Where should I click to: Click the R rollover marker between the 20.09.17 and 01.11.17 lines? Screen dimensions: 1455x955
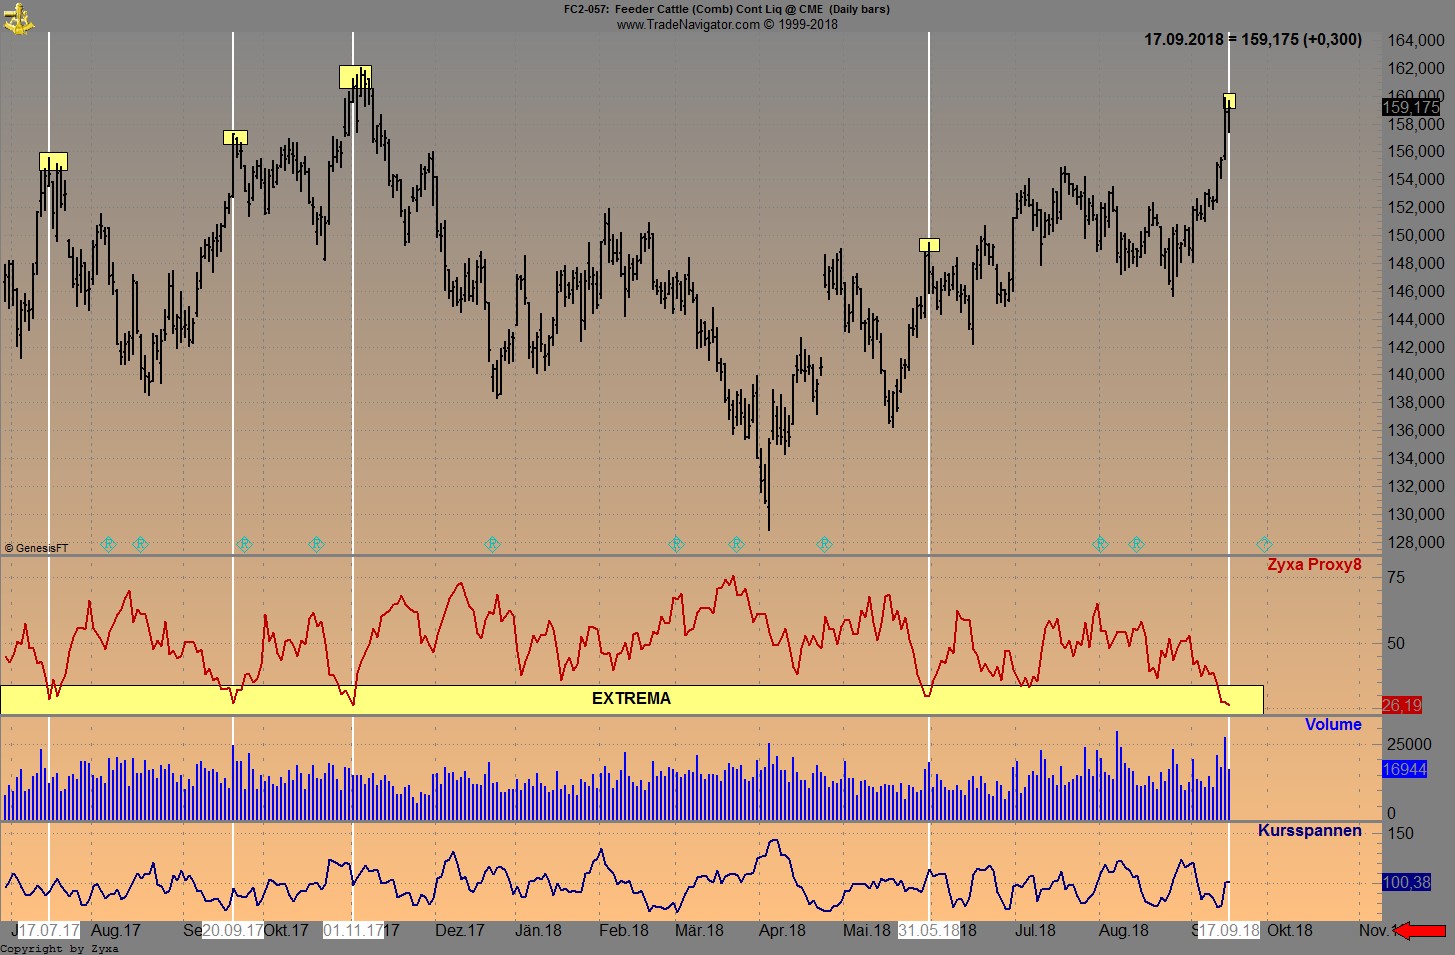pyautogui.click(x=316, y=544)
